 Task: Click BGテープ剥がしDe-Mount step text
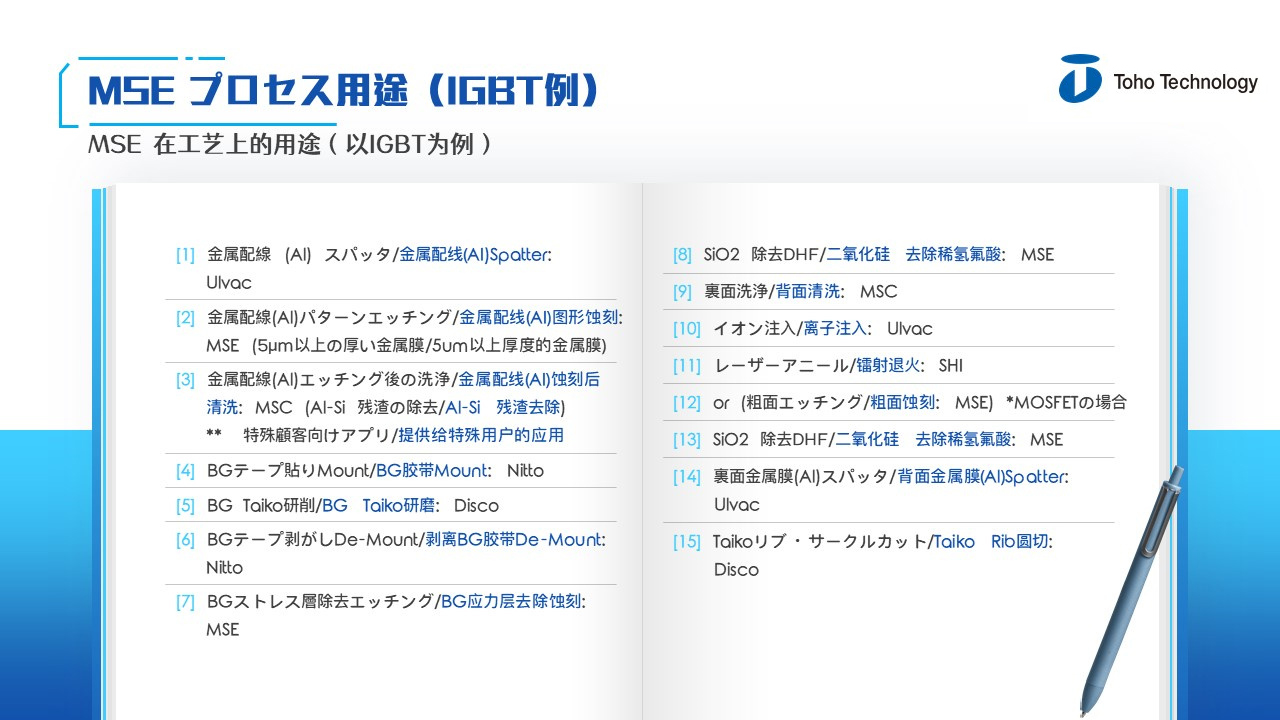[x=313, y=540]
